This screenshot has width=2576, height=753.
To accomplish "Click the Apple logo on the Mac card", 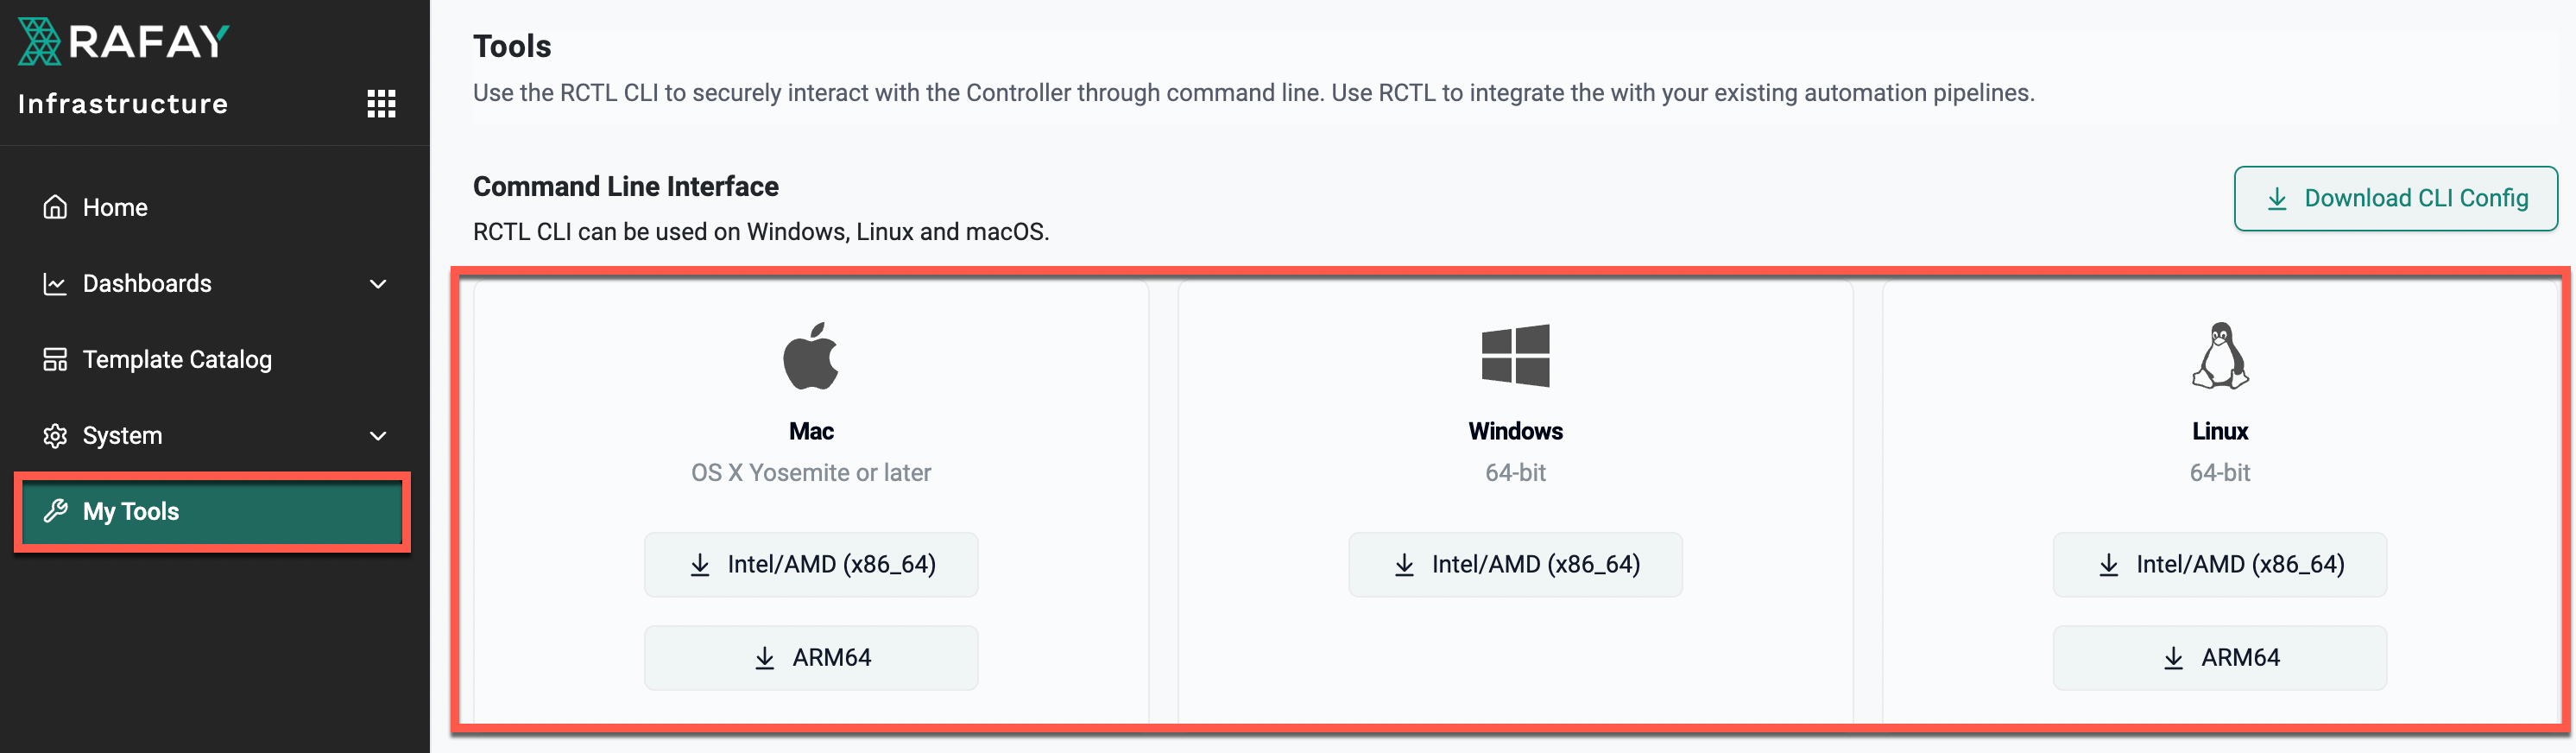I will coord(811,356).
